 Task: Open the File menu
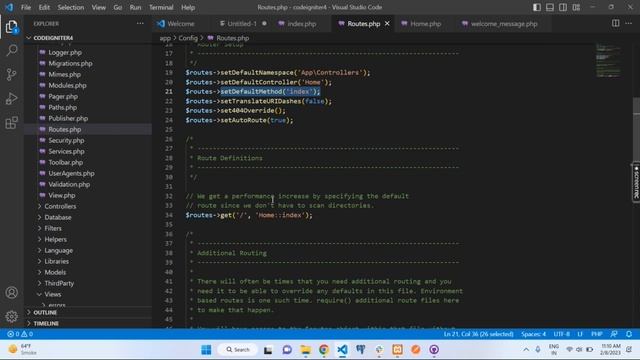pos(26,7)
